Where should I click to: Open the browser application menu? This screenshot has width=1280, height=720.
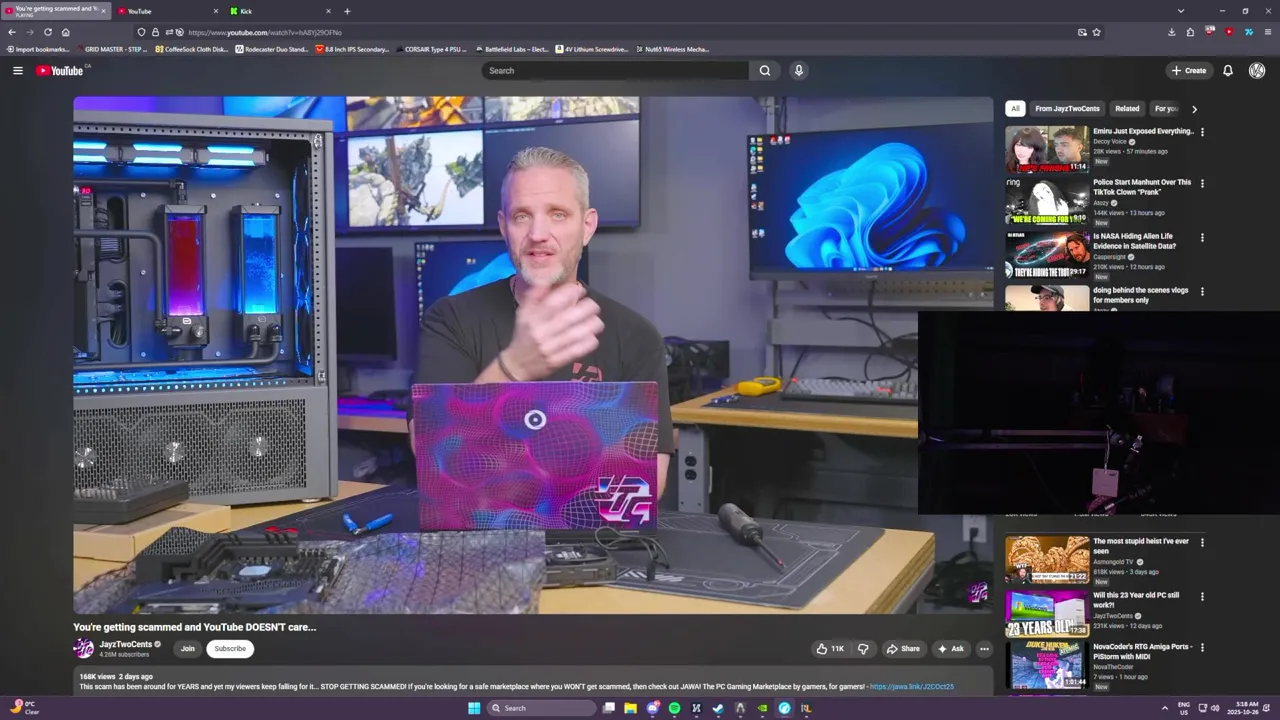pyautogui.click(x=1267, y=32)
